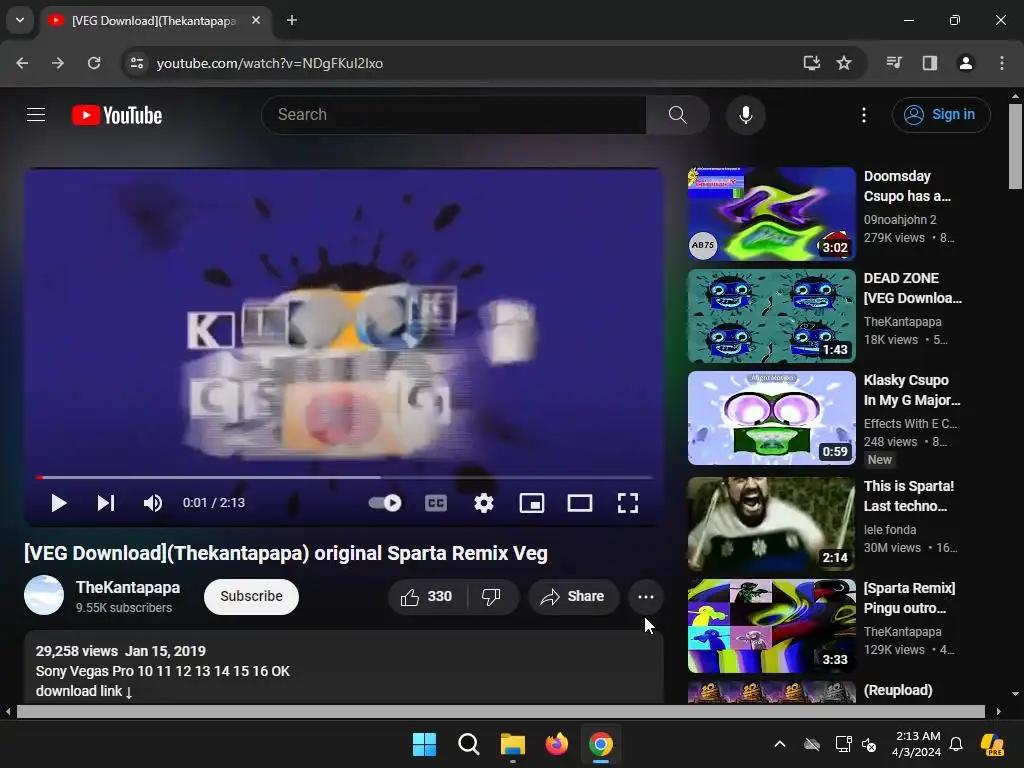Viewport: 1024px width, 768px height.
Task: Open Chrome profile icon
Action: [966, 63]
